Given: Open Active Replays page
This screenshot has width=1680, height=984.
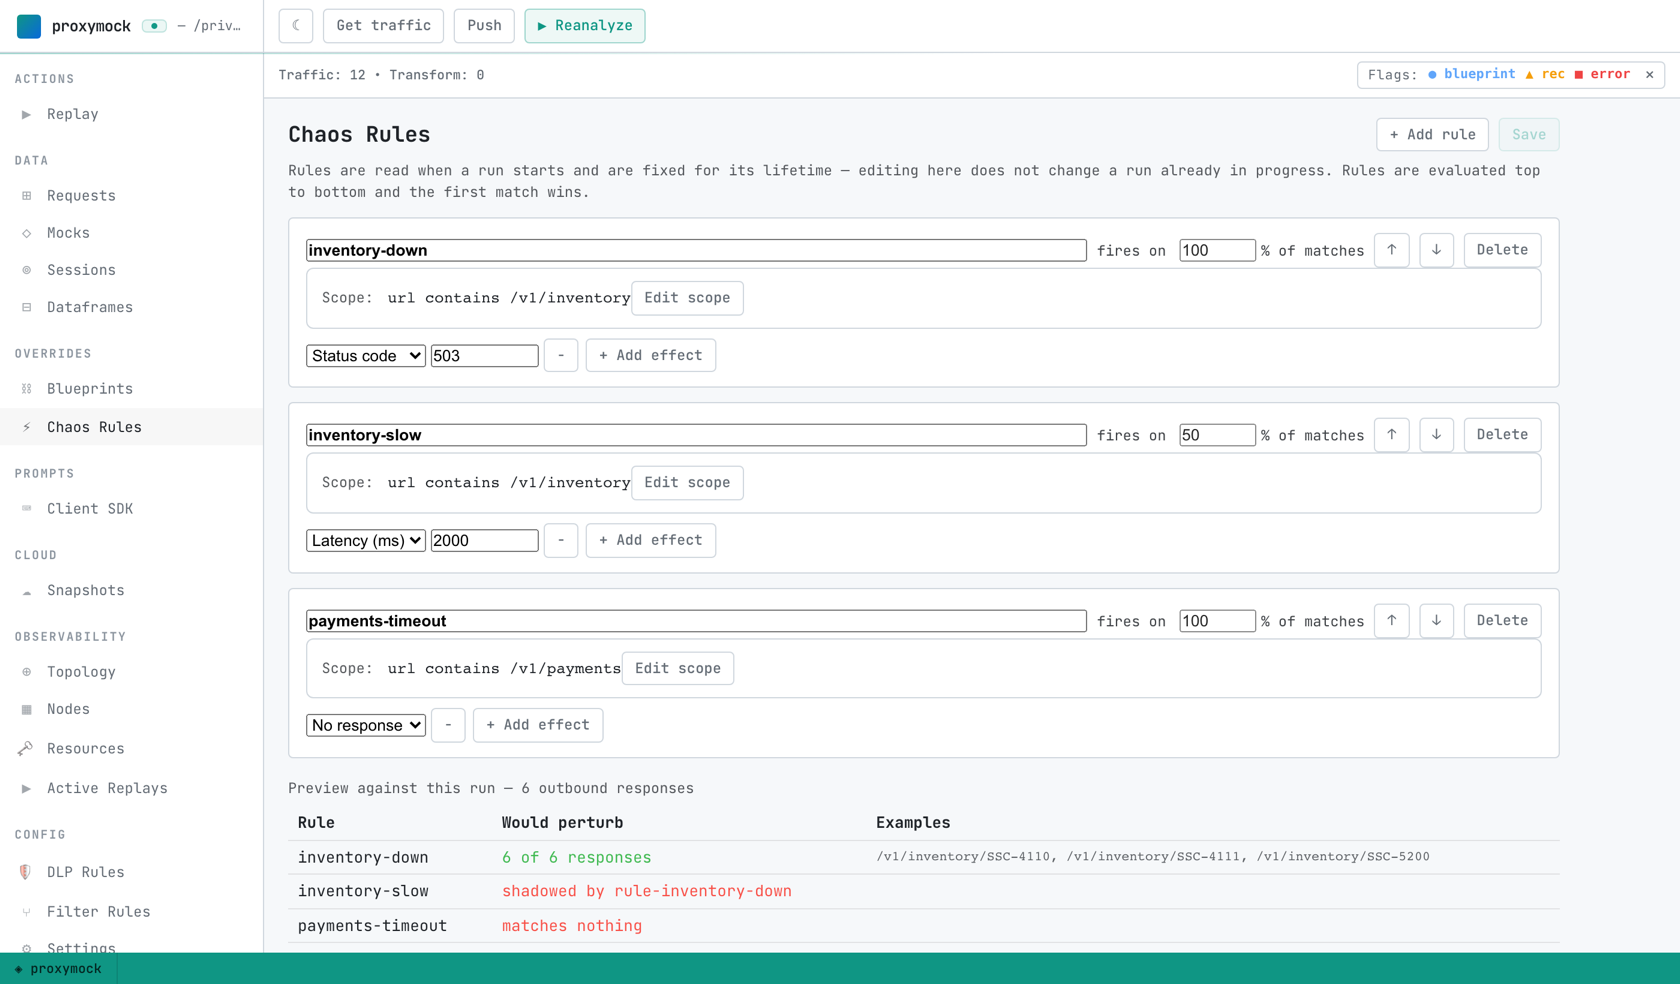Looking at the screenshot, I should (x=131, y=788).
